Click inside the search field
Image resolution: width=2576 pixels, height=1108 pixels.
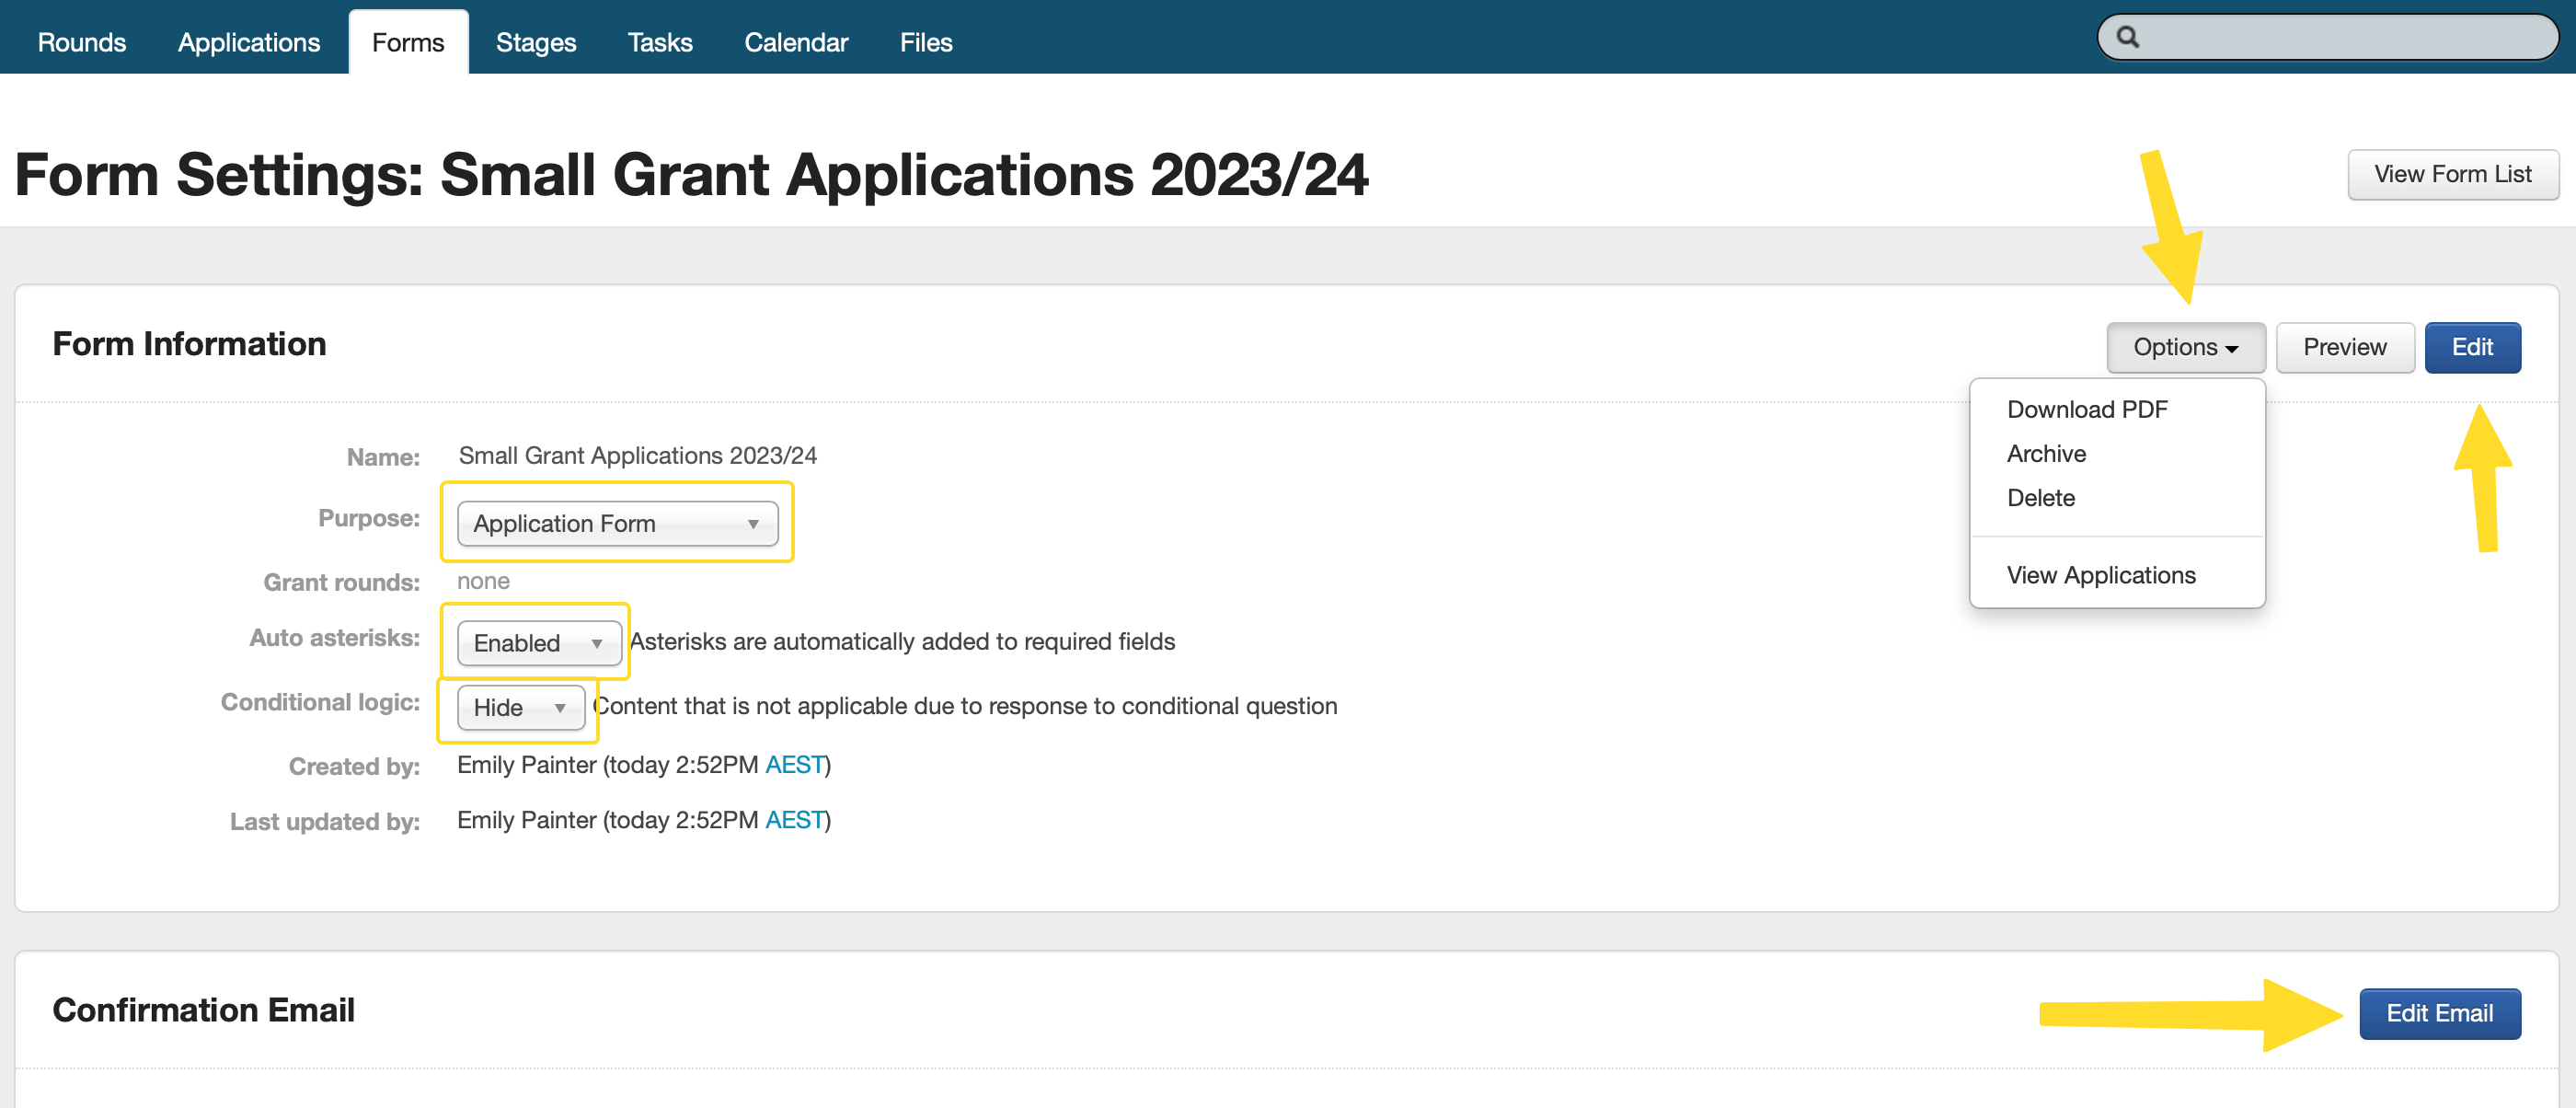(x=2340, y=38)
